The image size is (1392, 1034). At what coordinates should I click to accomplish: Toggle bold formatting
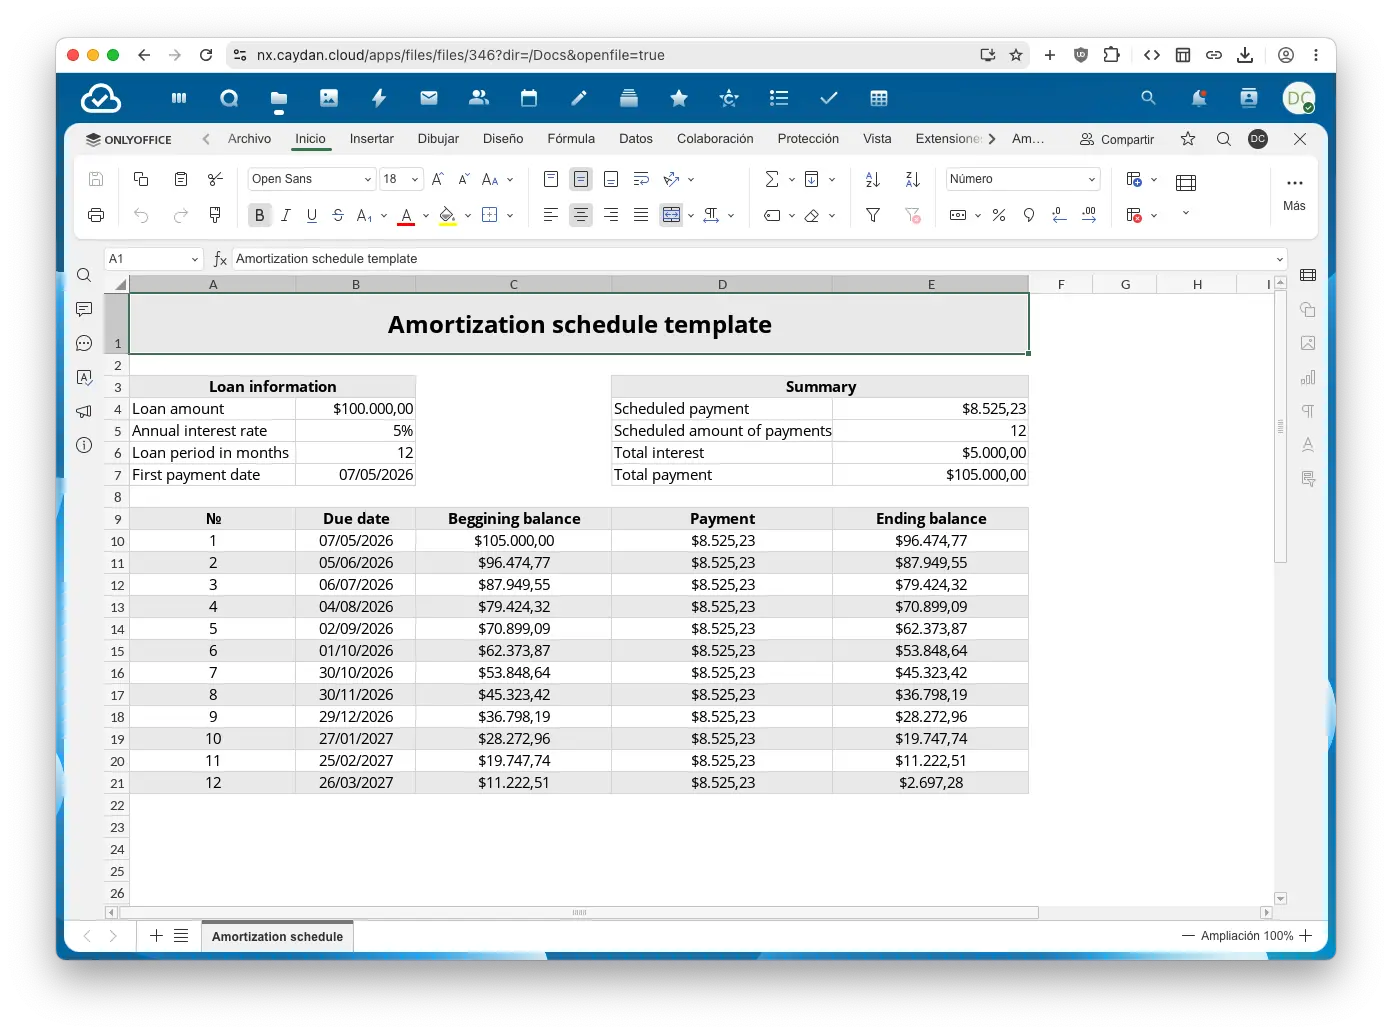click(260, 215)
